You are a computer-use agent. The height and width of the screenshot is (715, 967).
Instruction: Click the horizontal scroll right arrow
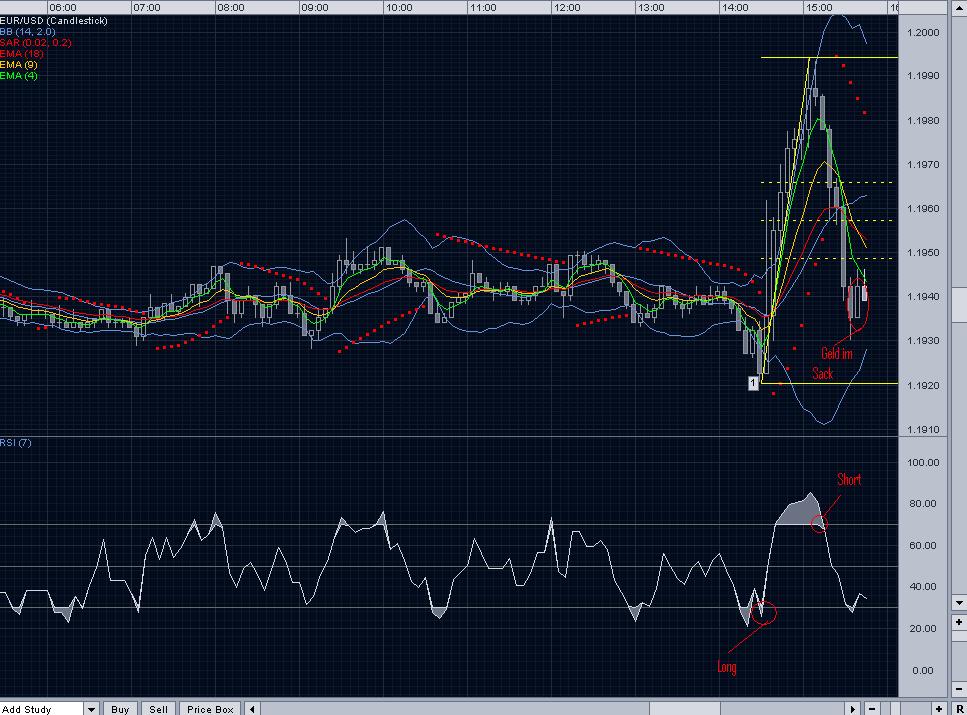(853, 708)
